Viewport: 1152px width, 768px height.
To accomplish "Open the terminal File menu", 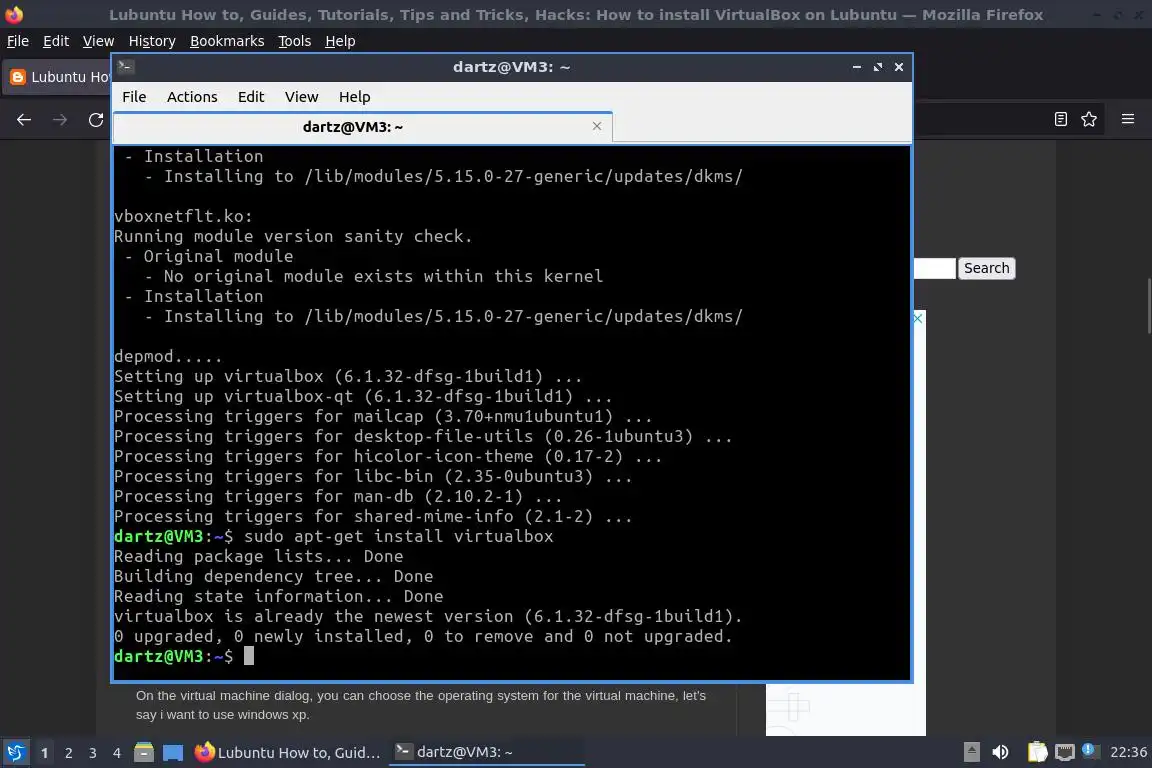I will pyautogui.click(x=134, y=97).
